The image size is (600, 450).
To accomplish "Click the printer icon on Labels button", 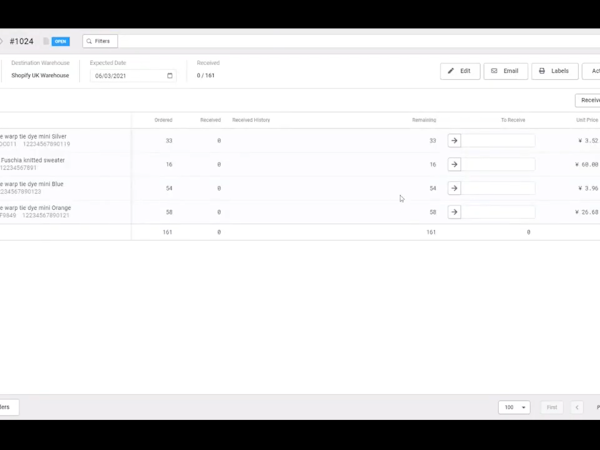I will point(542,71).
